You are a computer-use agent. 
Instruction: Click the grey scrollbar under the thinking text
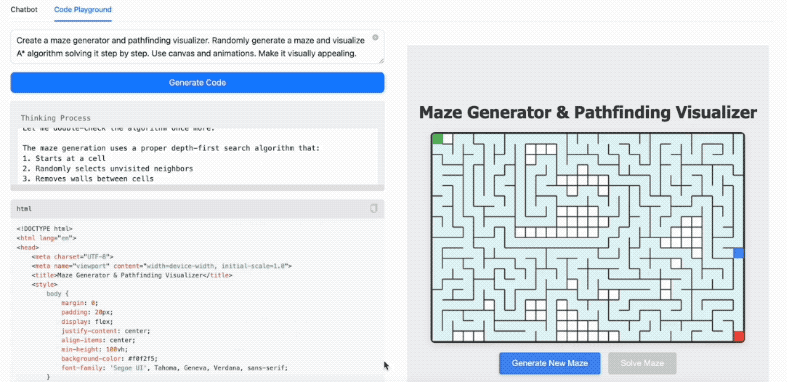coord(197,188)
